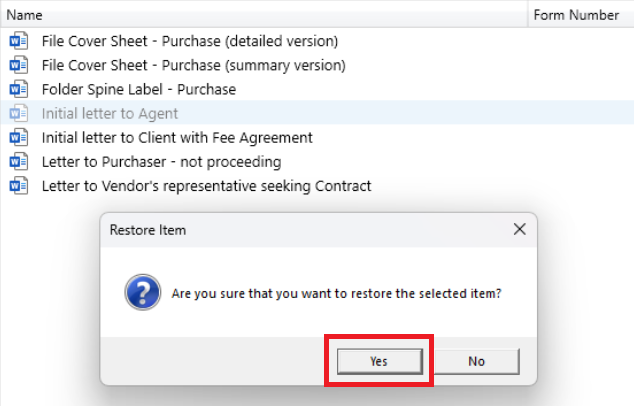This screenshot has width=634, height=406.
Task: Click Word icon beside Folder Spine Label
Action: (18, 89)
